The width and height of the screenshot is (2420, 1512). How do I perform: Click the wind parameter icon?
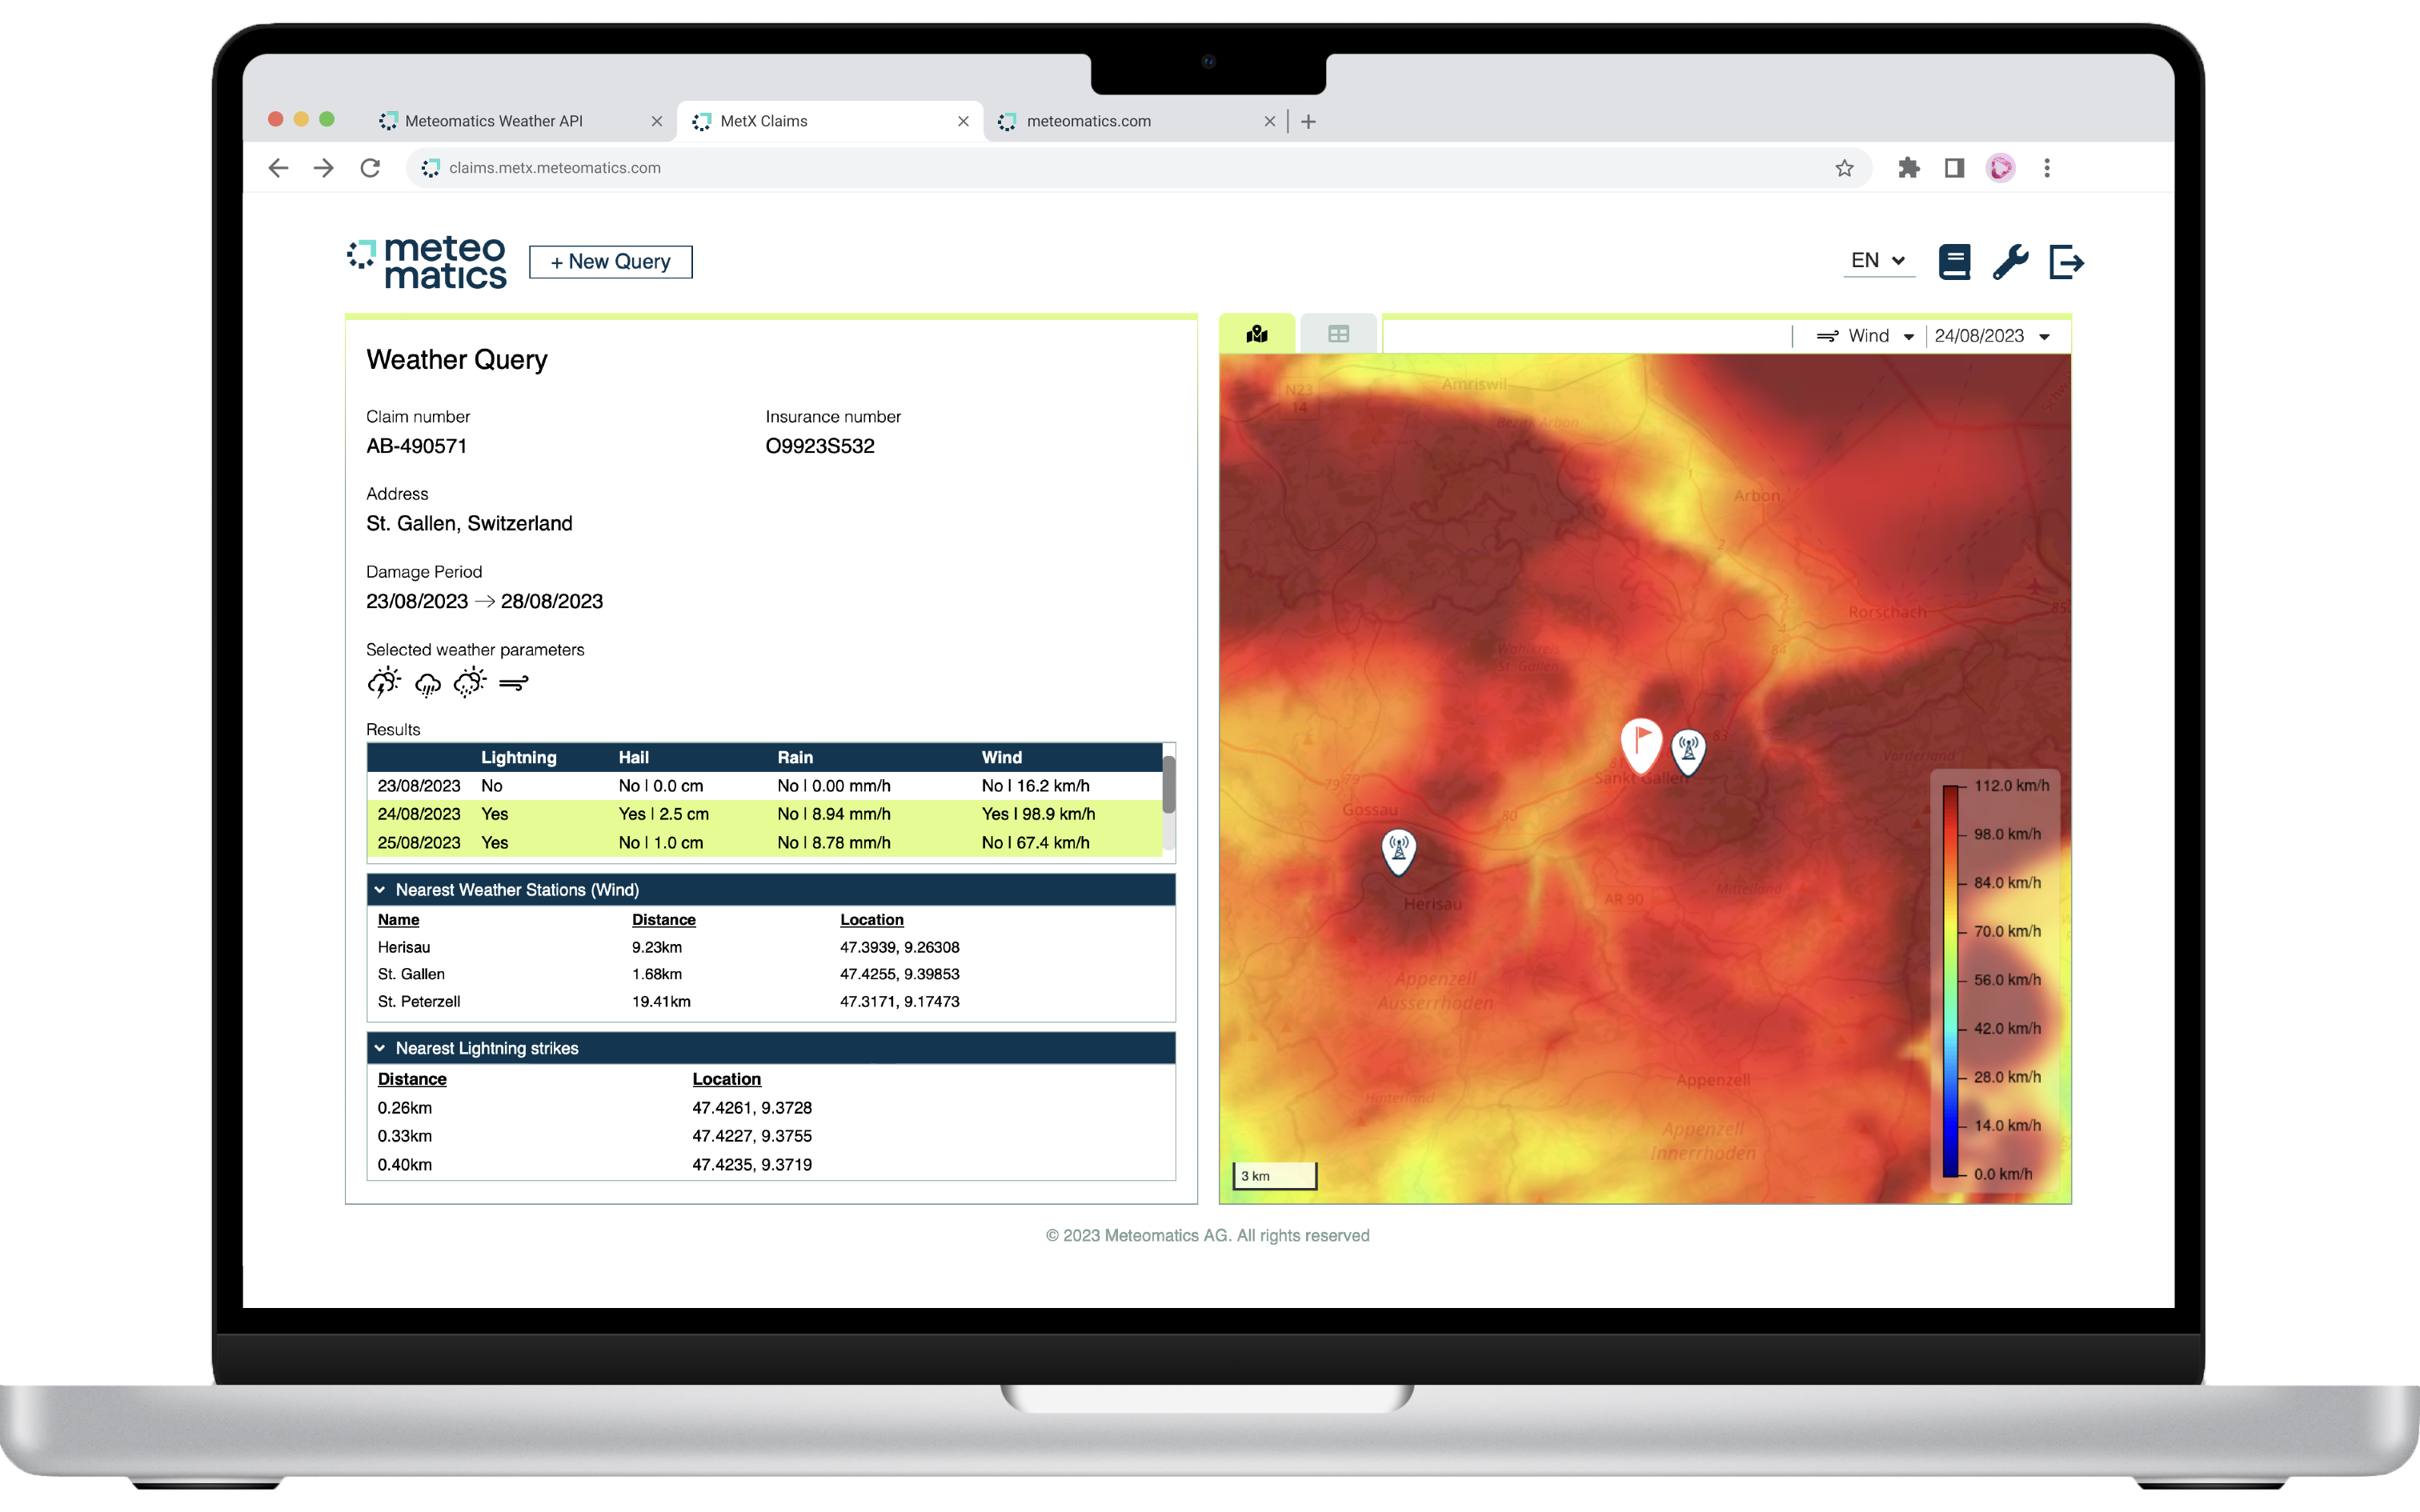[513, 684]
